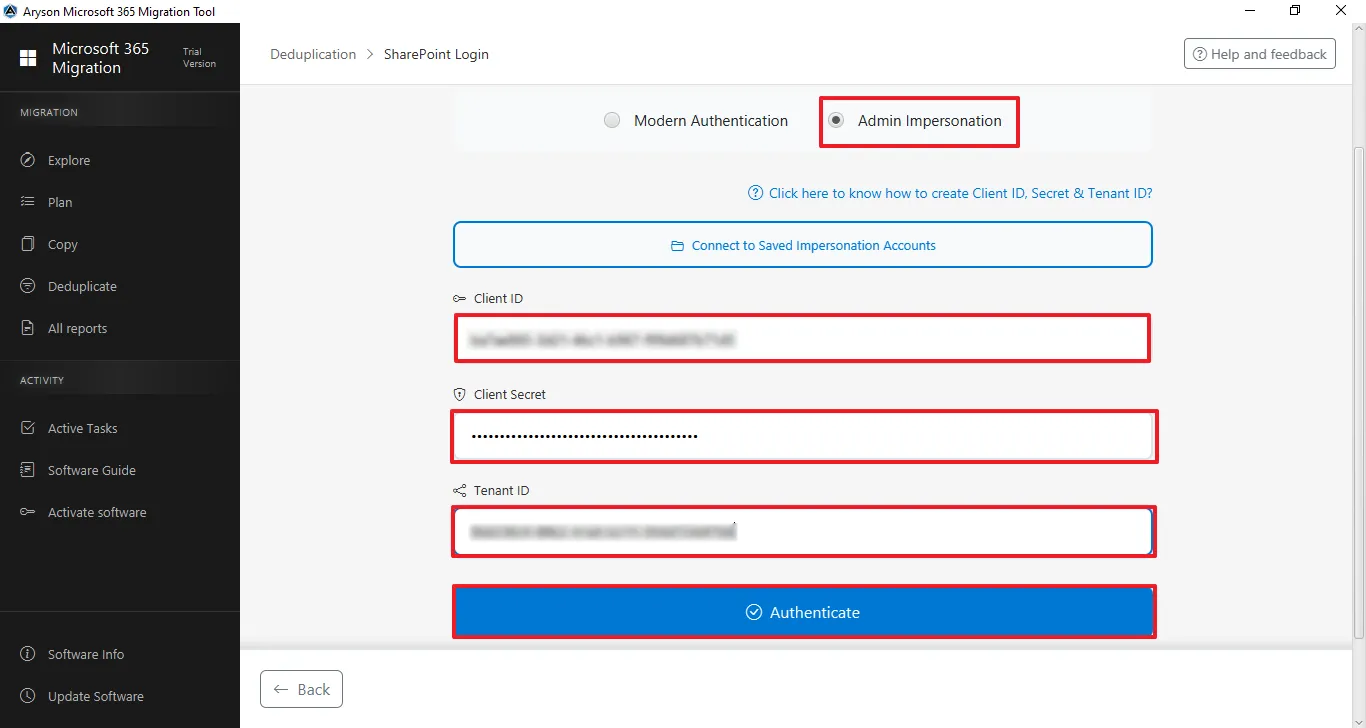Image resolution: width=1366 pixels, height=728 pixels.
Task: Click the Software Guide icon
Action: click(28, 470)
